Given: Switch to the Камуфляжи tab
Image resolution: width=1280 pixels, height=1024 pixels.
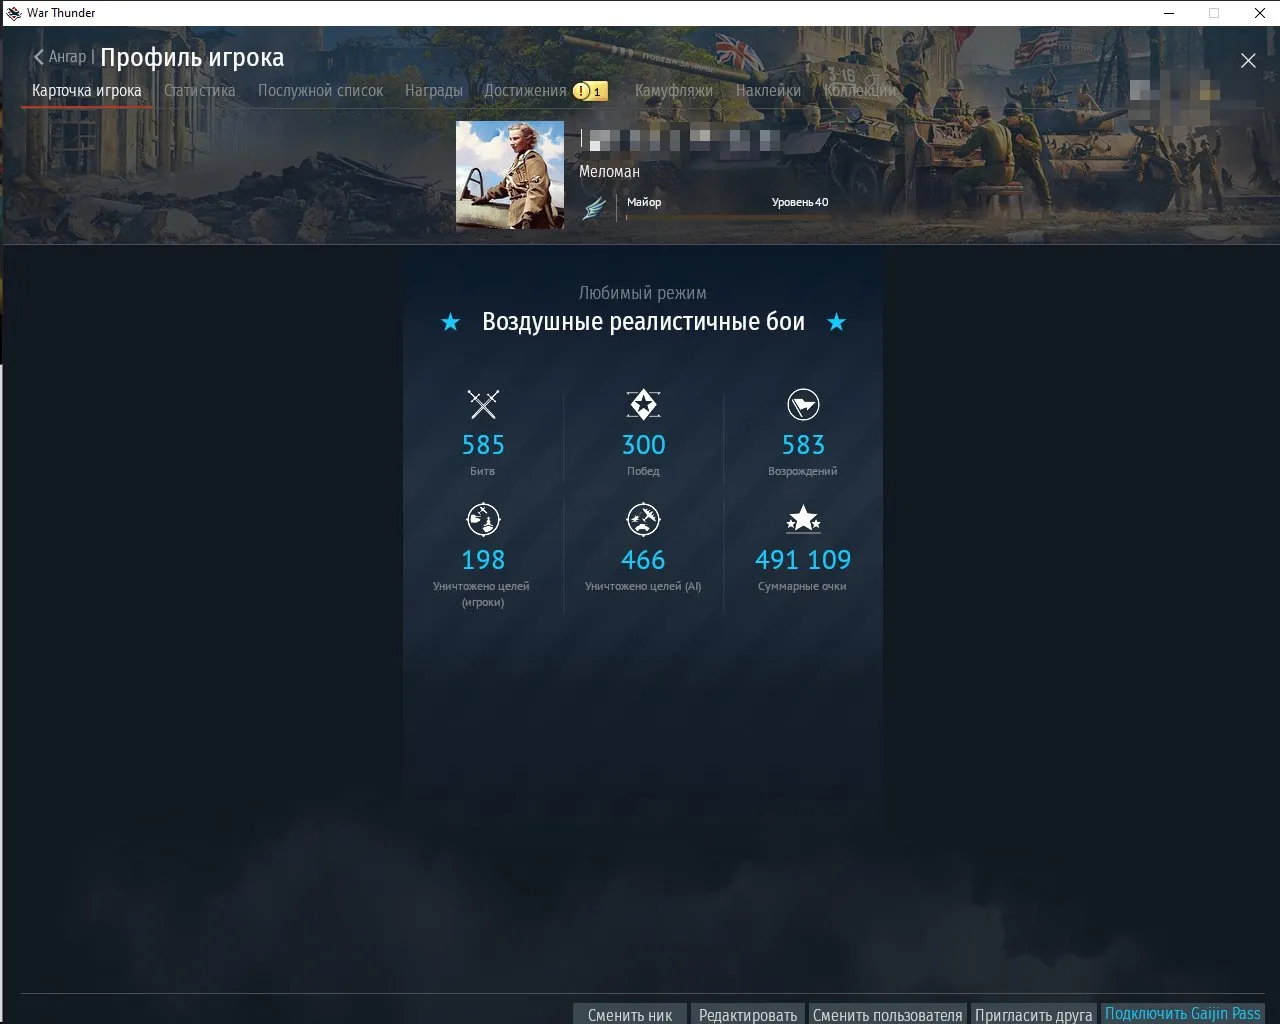Looking at the screenshot, I should [674, 90].
